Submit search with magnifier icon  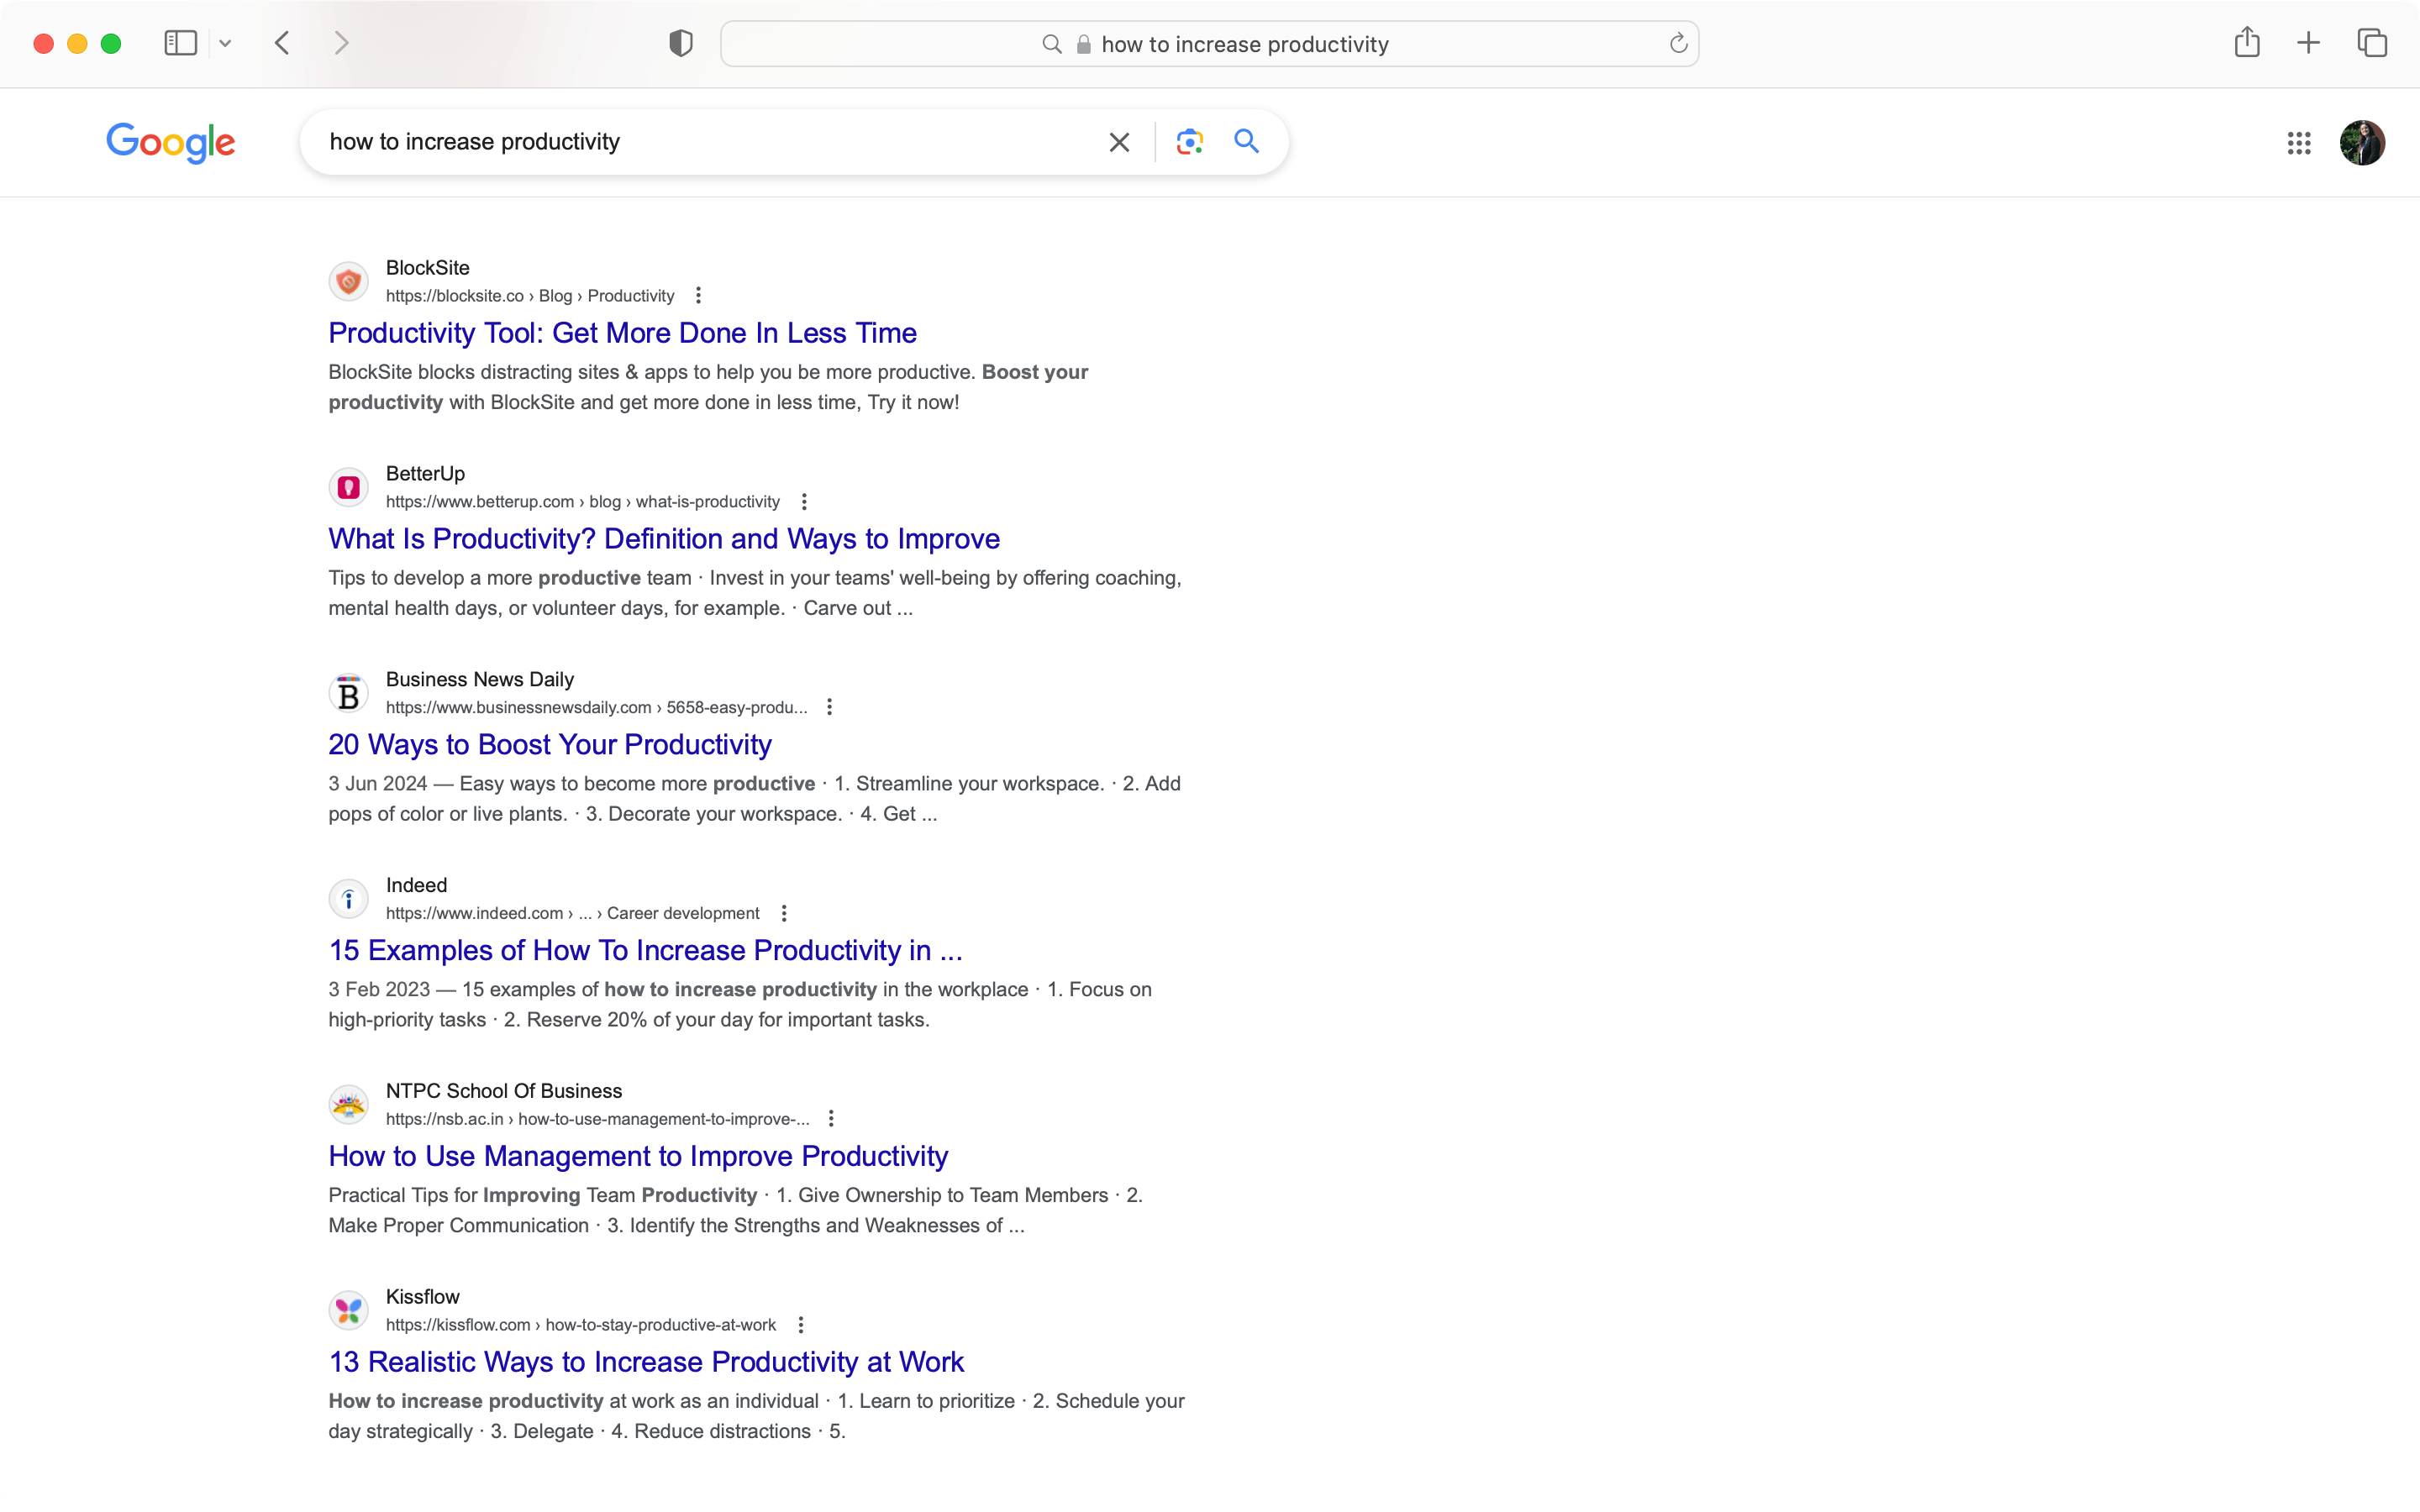(x=1246, y=141)
